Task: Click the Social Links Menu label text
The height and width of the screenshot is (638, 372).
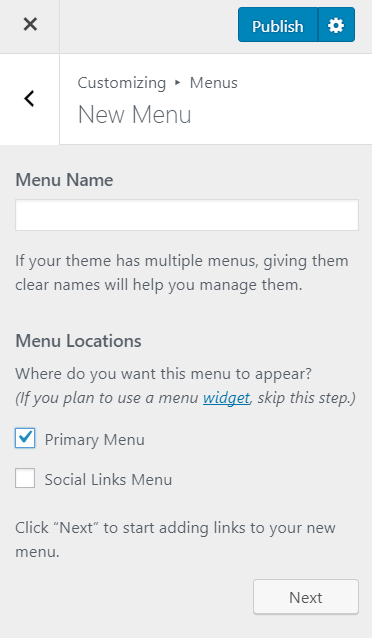Action: click(108, 479)
